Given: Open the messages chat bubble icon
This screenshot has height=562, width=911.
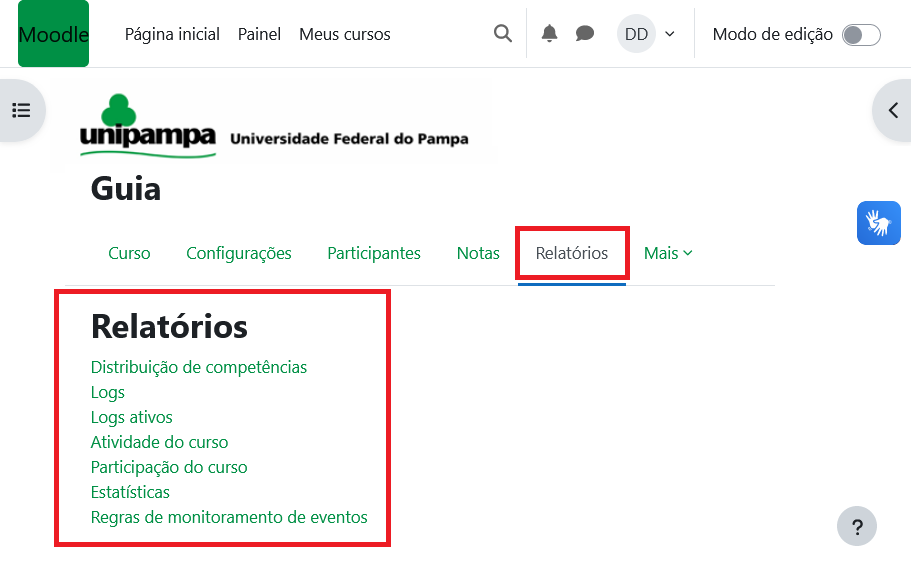Looking at the screenshot, I should pyautogui.click(x=585, y=34).
